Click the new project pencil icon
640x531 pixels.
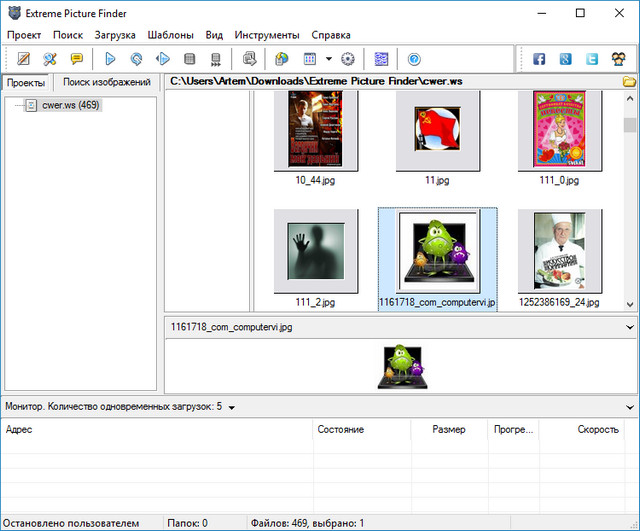(23, 59)
